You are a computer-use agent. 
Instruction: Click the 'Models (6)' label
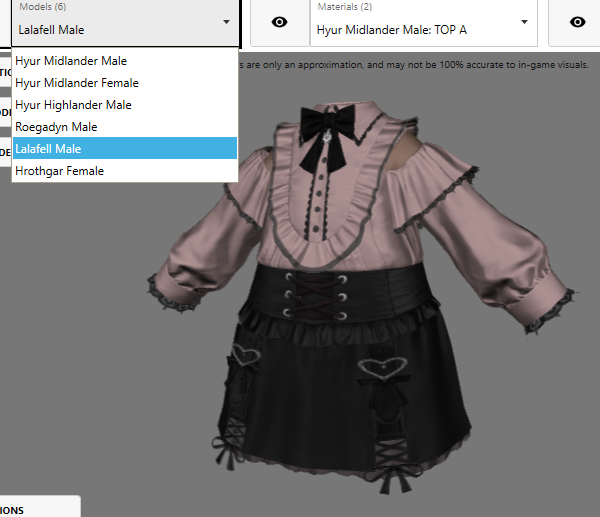tap(43, 7)
